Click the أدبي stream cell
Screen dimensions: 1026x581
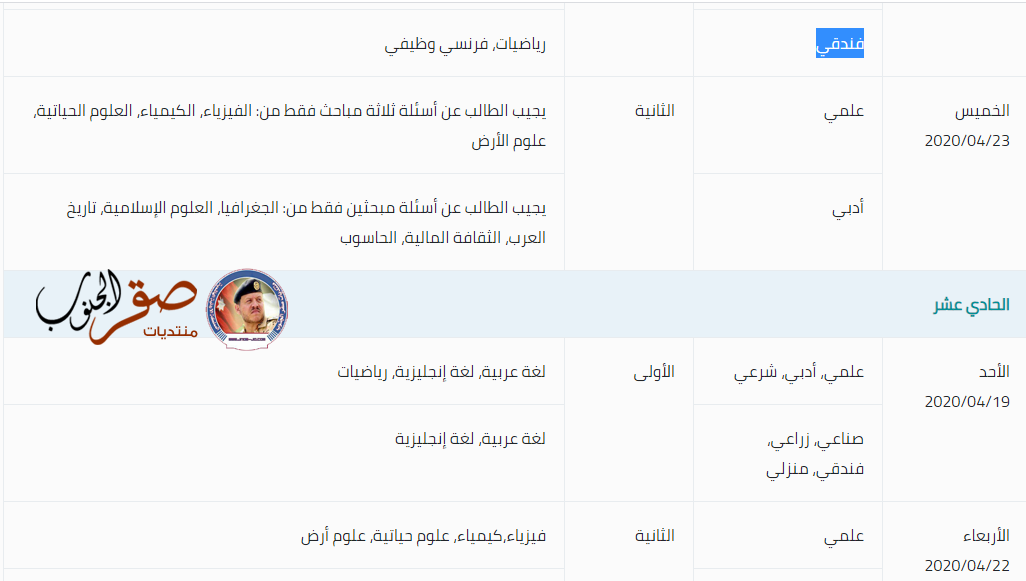848,208
